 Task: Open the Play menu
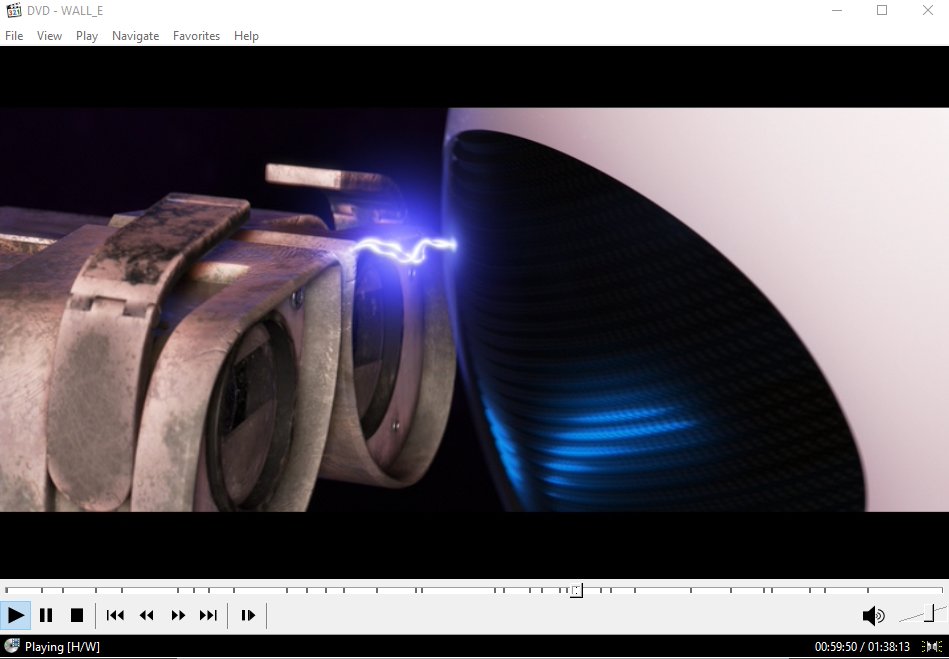click(x=87, y=36)
